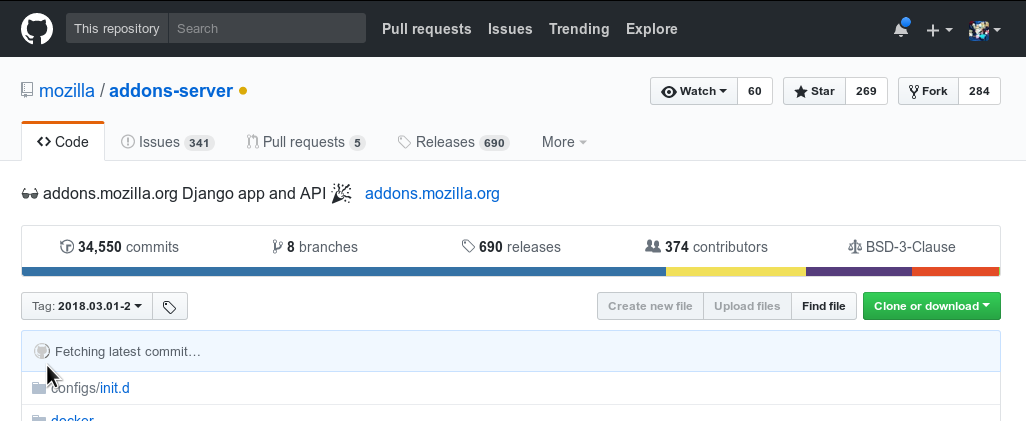Click the Fetching latest commit text
Image resolution: width=1026 pixels, height=421 pixels.
[128, 352]
